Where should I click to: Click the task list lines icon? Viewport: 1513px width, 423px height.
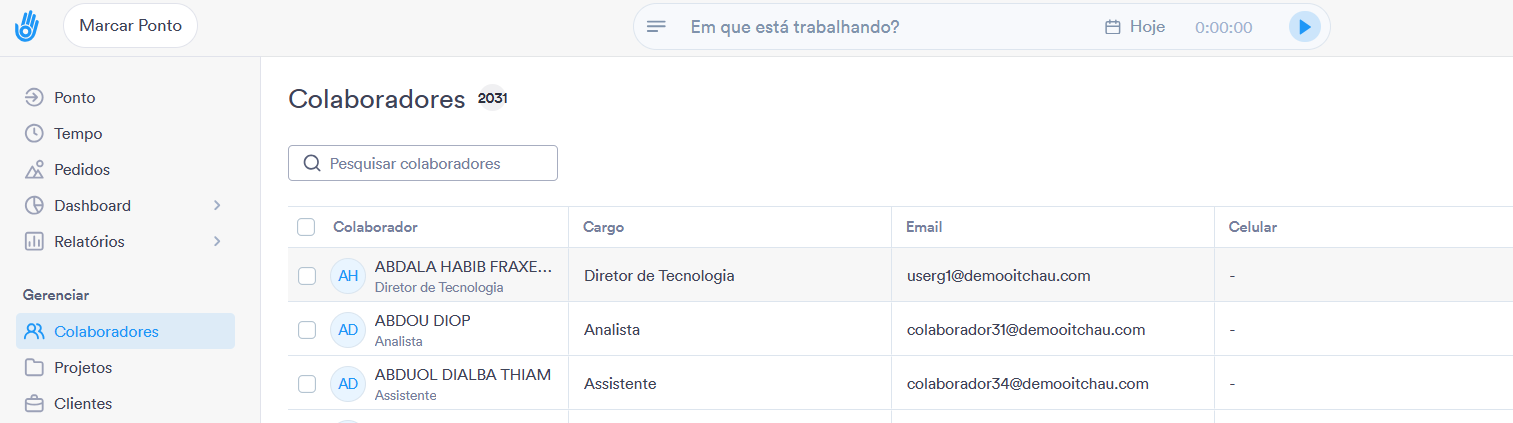656,27
